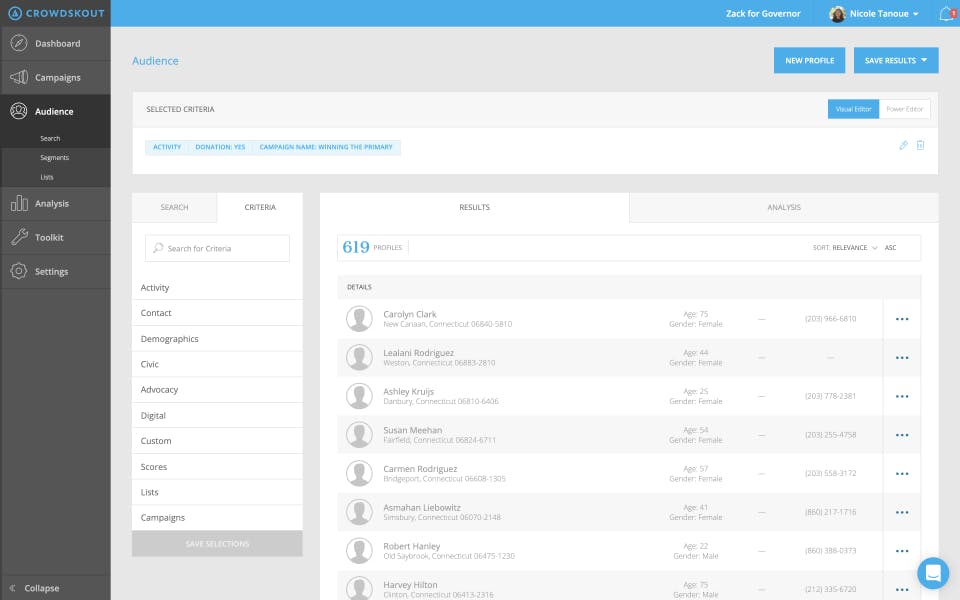
Task: Open Segments under Audience submenu
Action: (54, 157)
